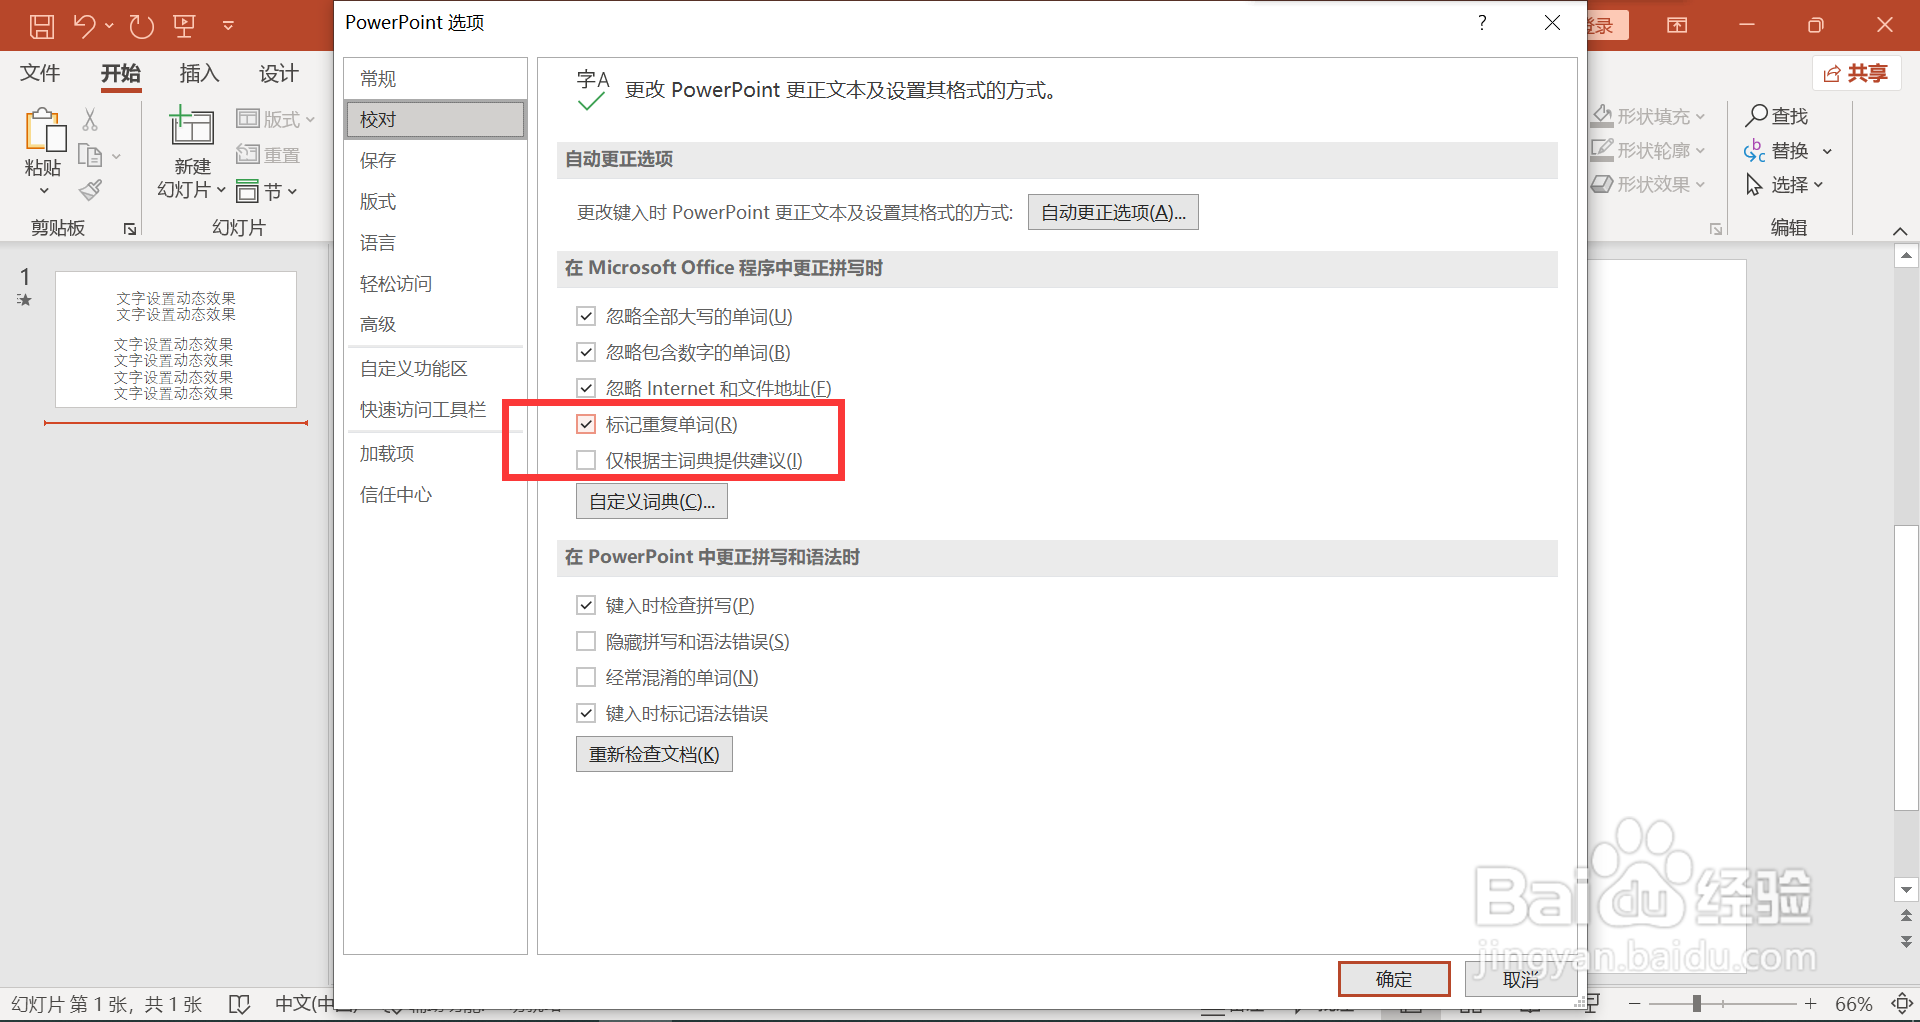
Task: Click the Cut scissors icon
Action: (90, 120)
